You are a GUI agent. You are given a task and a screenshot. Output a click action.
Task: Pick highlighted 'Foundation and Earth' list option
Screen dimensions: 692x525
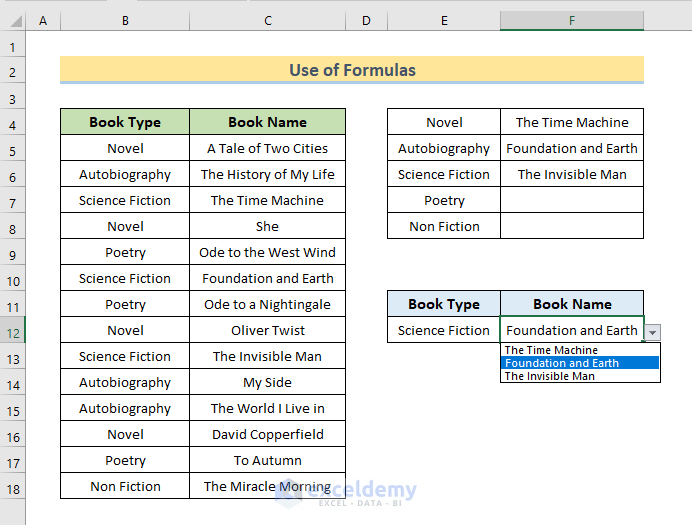580,363
